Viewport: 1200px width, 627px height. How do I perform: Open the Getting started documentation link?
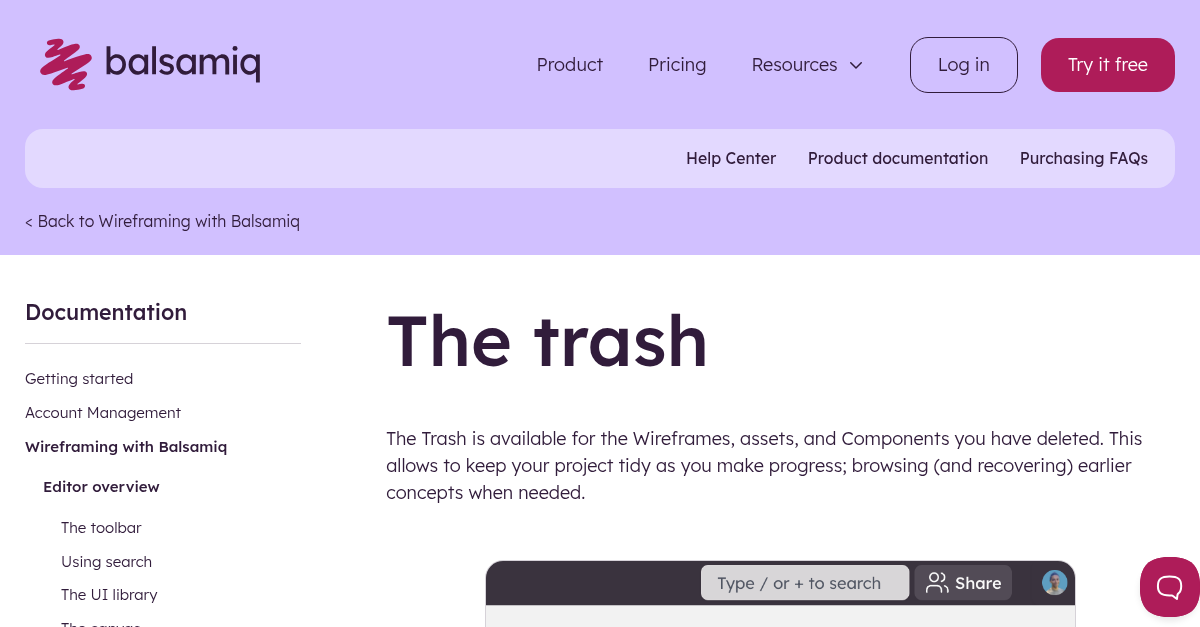(79, 378)
